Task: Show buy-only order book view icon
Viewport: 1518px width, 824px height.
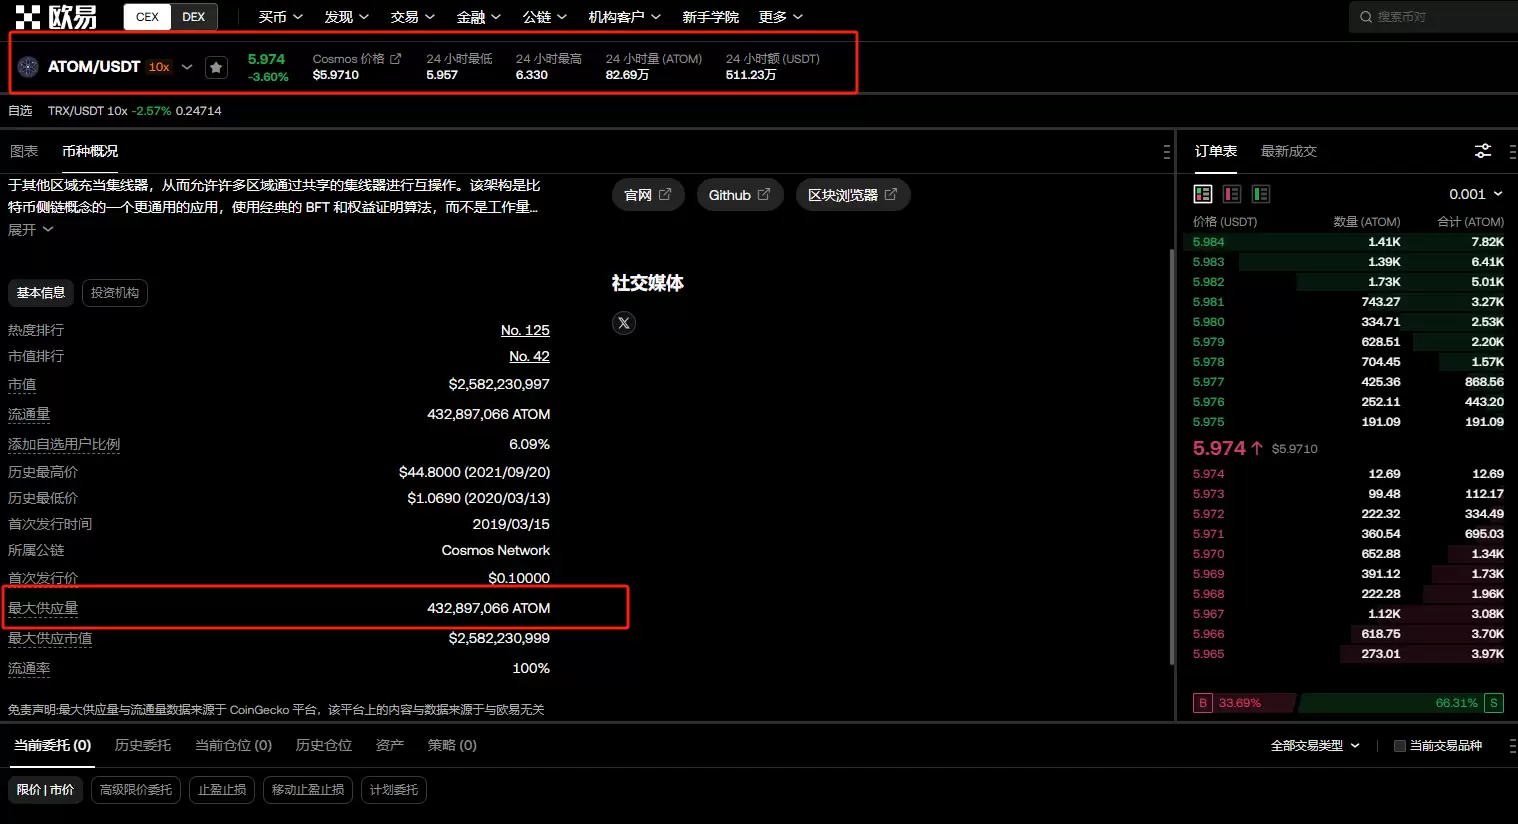Action: pos(1261,194)
